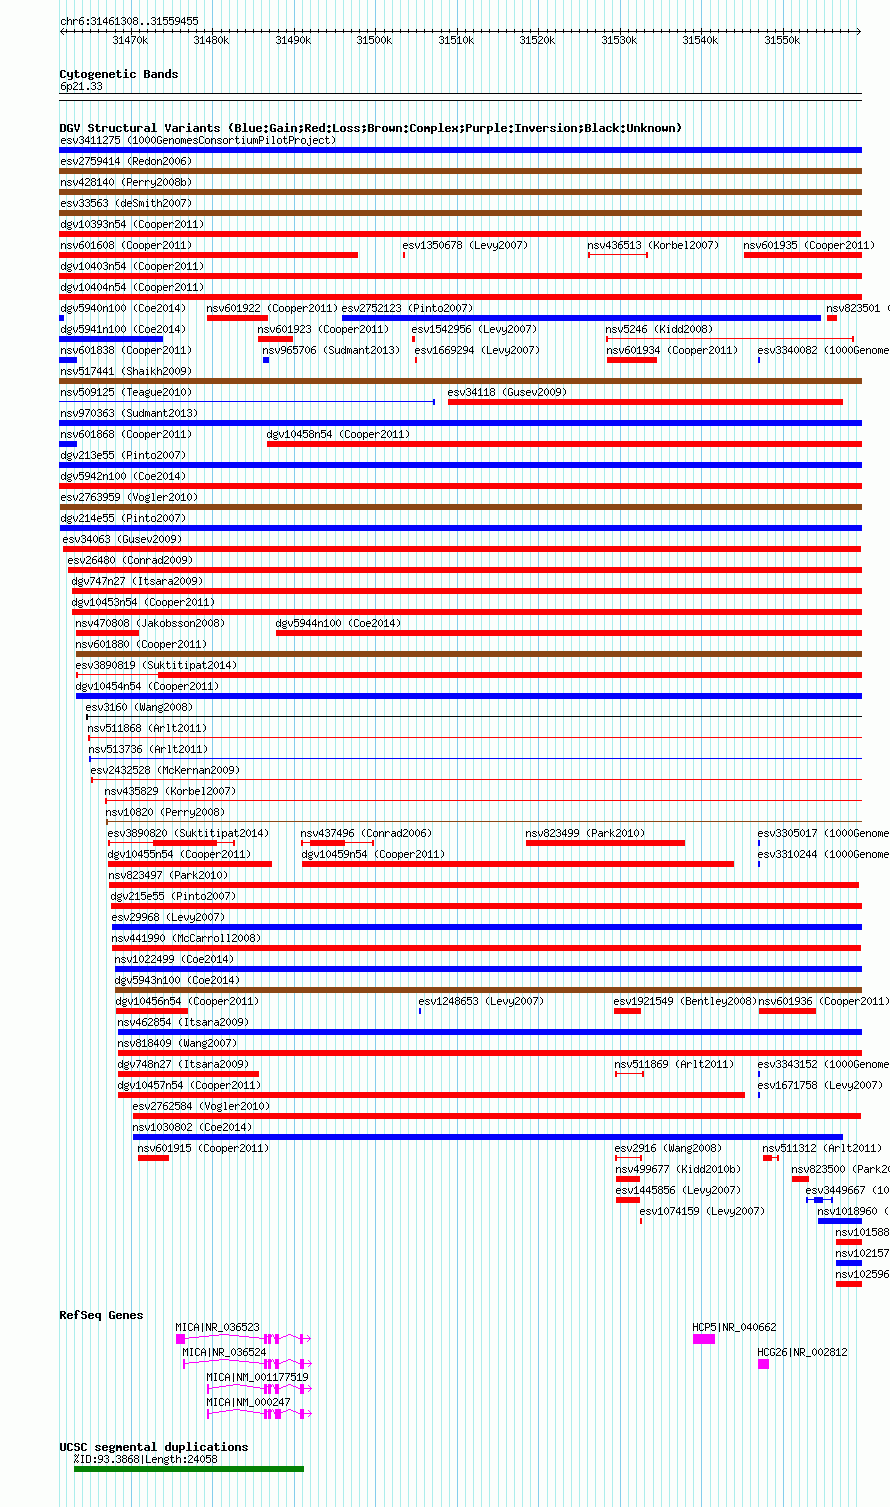This screenshot has height=1507, width=890.
Task: Select nsv601923 (Cooper2011) variant label
Action: click(324, 329)
